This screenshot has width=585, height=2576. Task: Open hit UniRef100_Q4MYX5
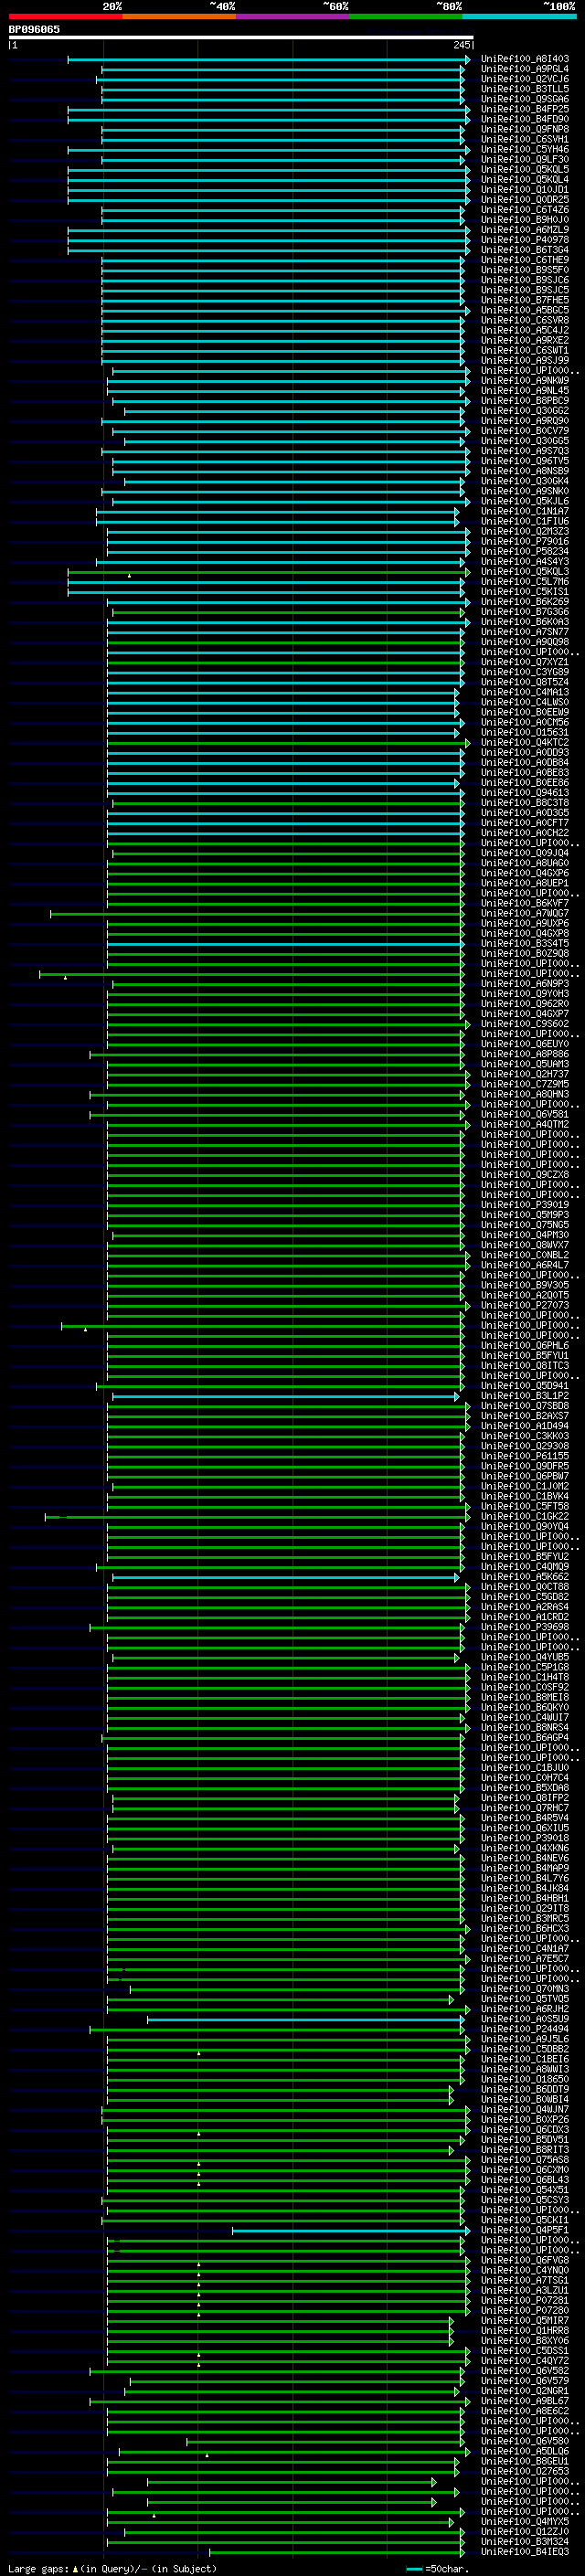point(525,2521)
